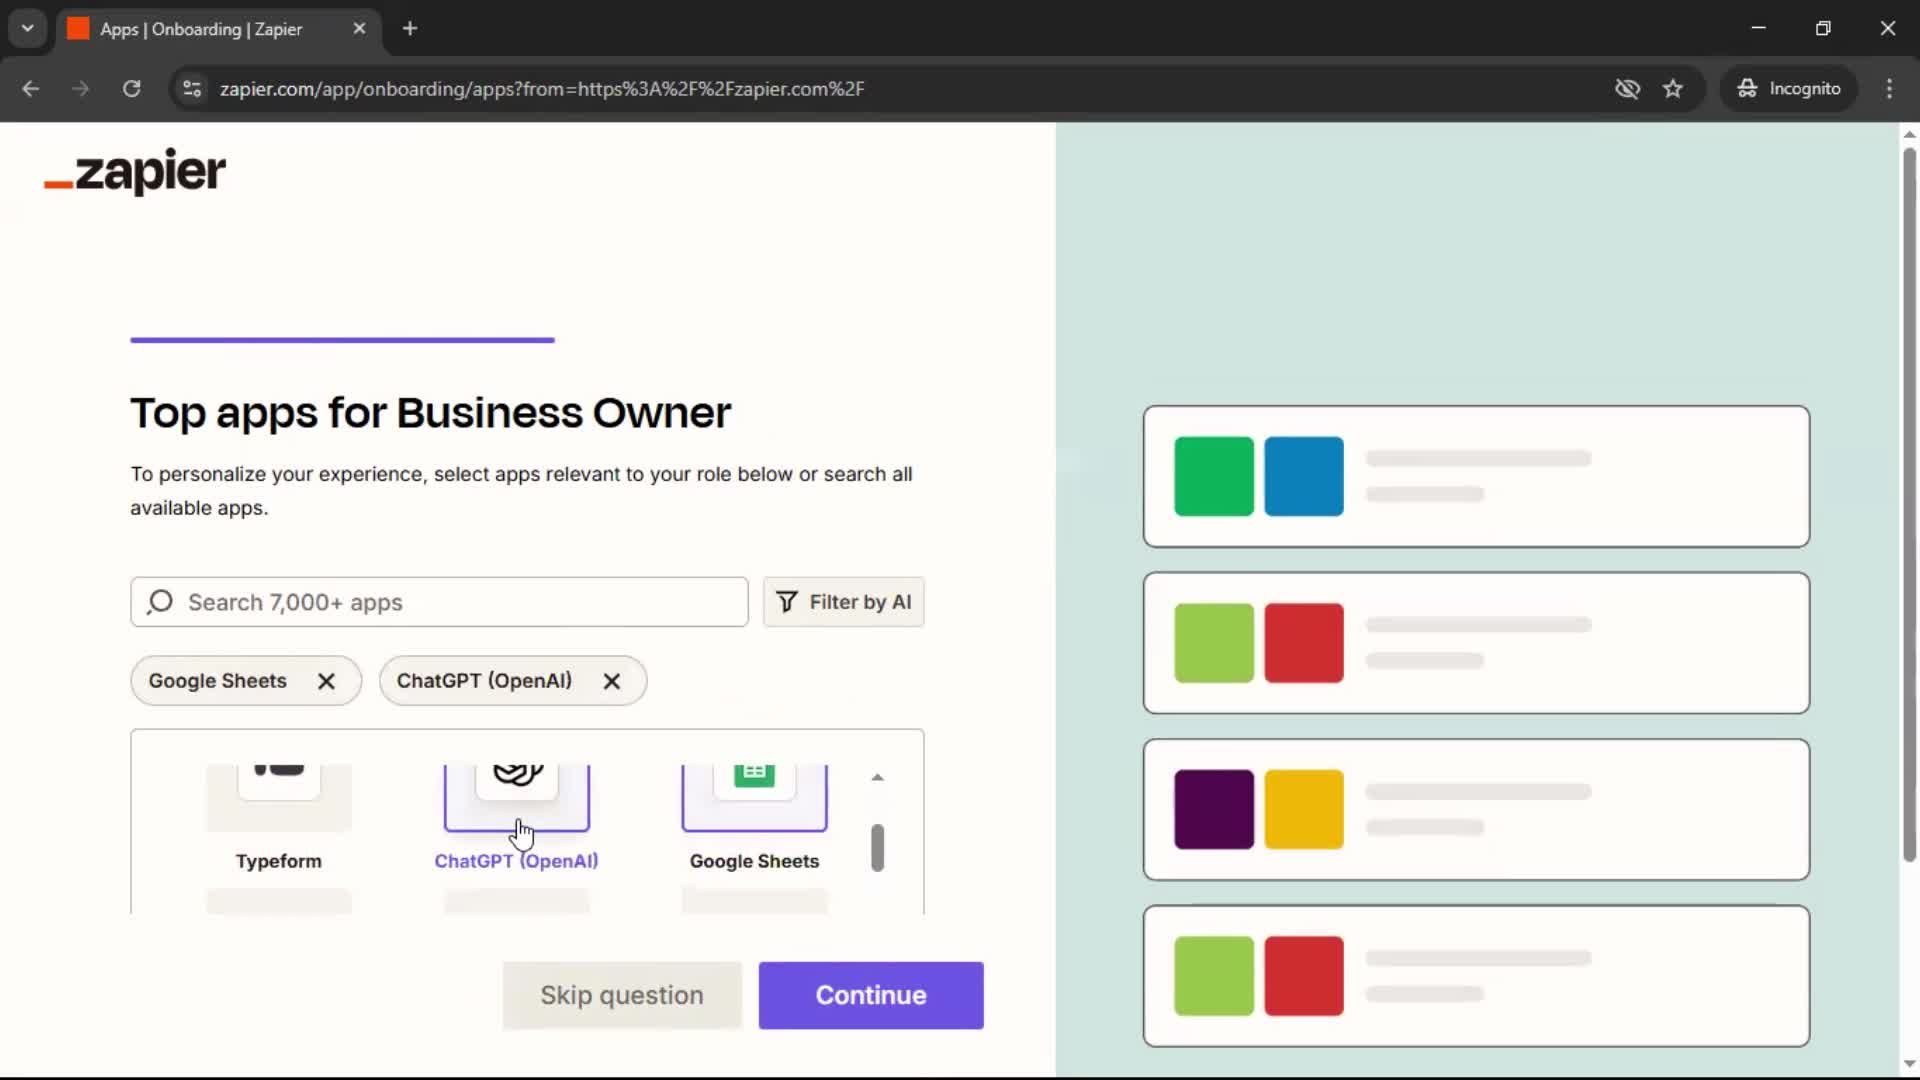Remove the ChatGPT (OpenAI) chip
Screen dimensions: 1920x1080
tap(612, 681)
